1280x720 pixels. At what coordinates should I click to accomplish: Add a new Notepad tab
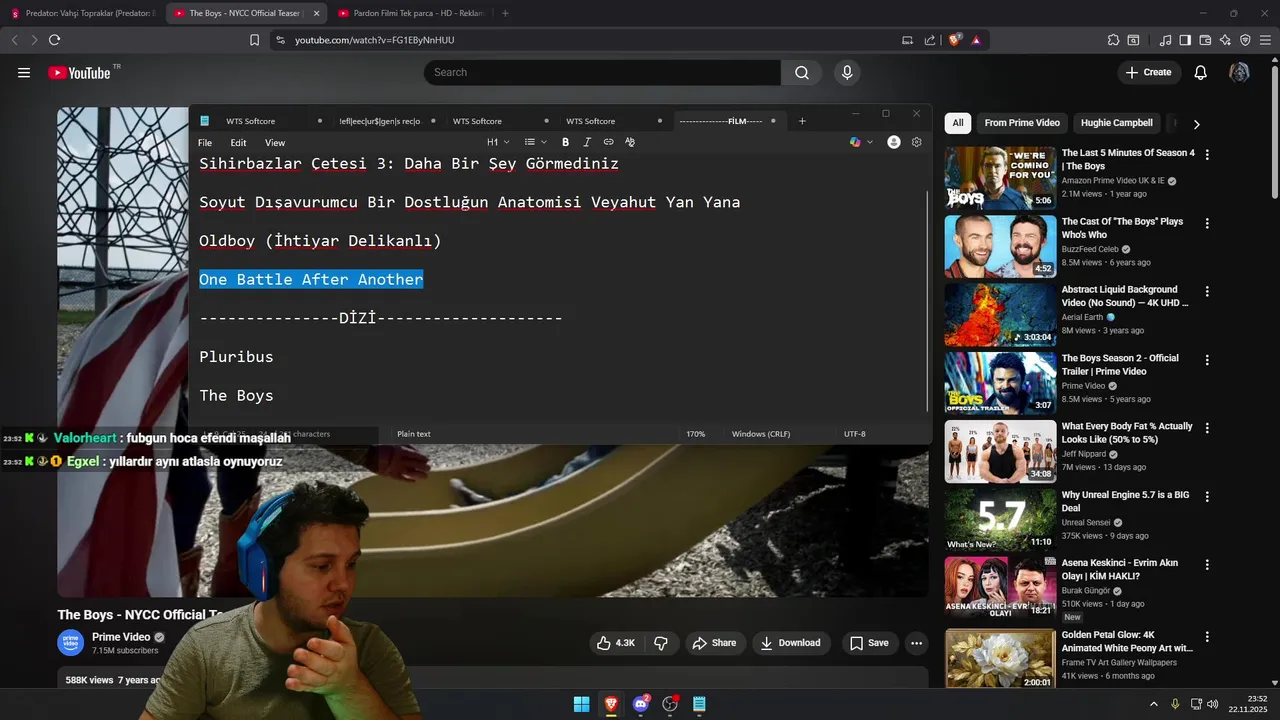coord(802,121)
